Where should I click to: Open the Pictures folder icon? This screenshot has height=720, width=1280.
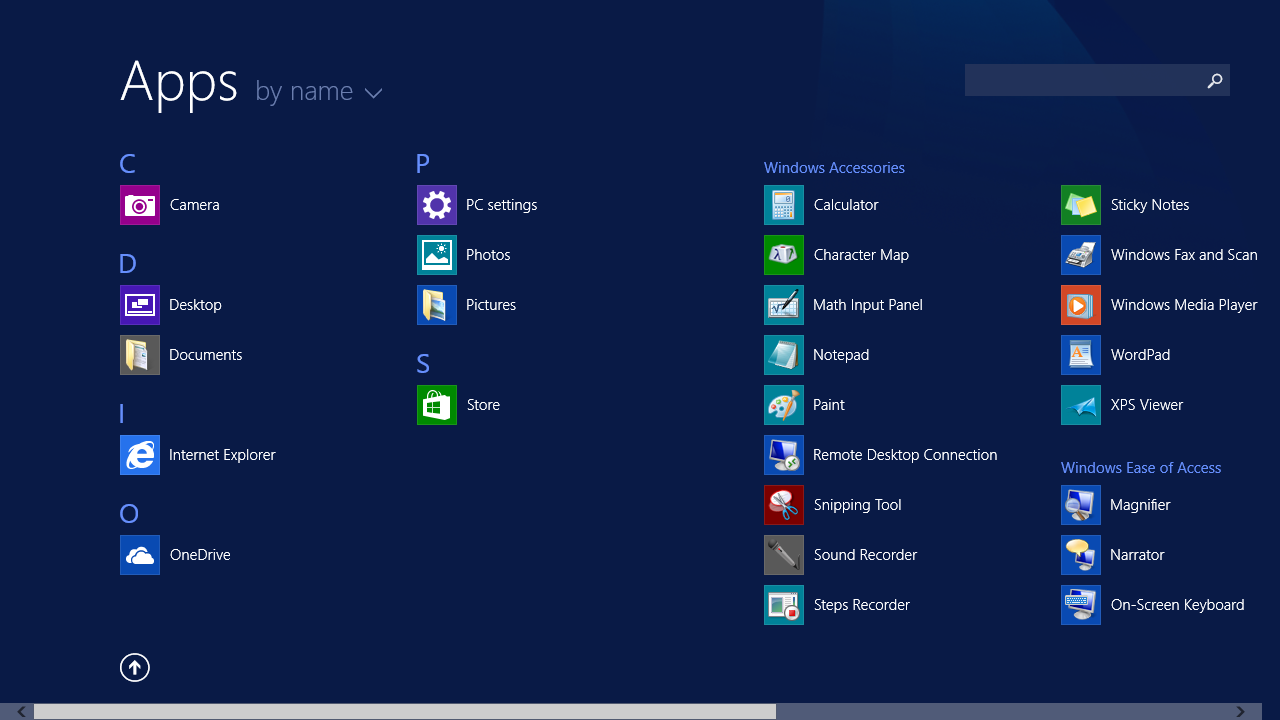pos(437,305)
